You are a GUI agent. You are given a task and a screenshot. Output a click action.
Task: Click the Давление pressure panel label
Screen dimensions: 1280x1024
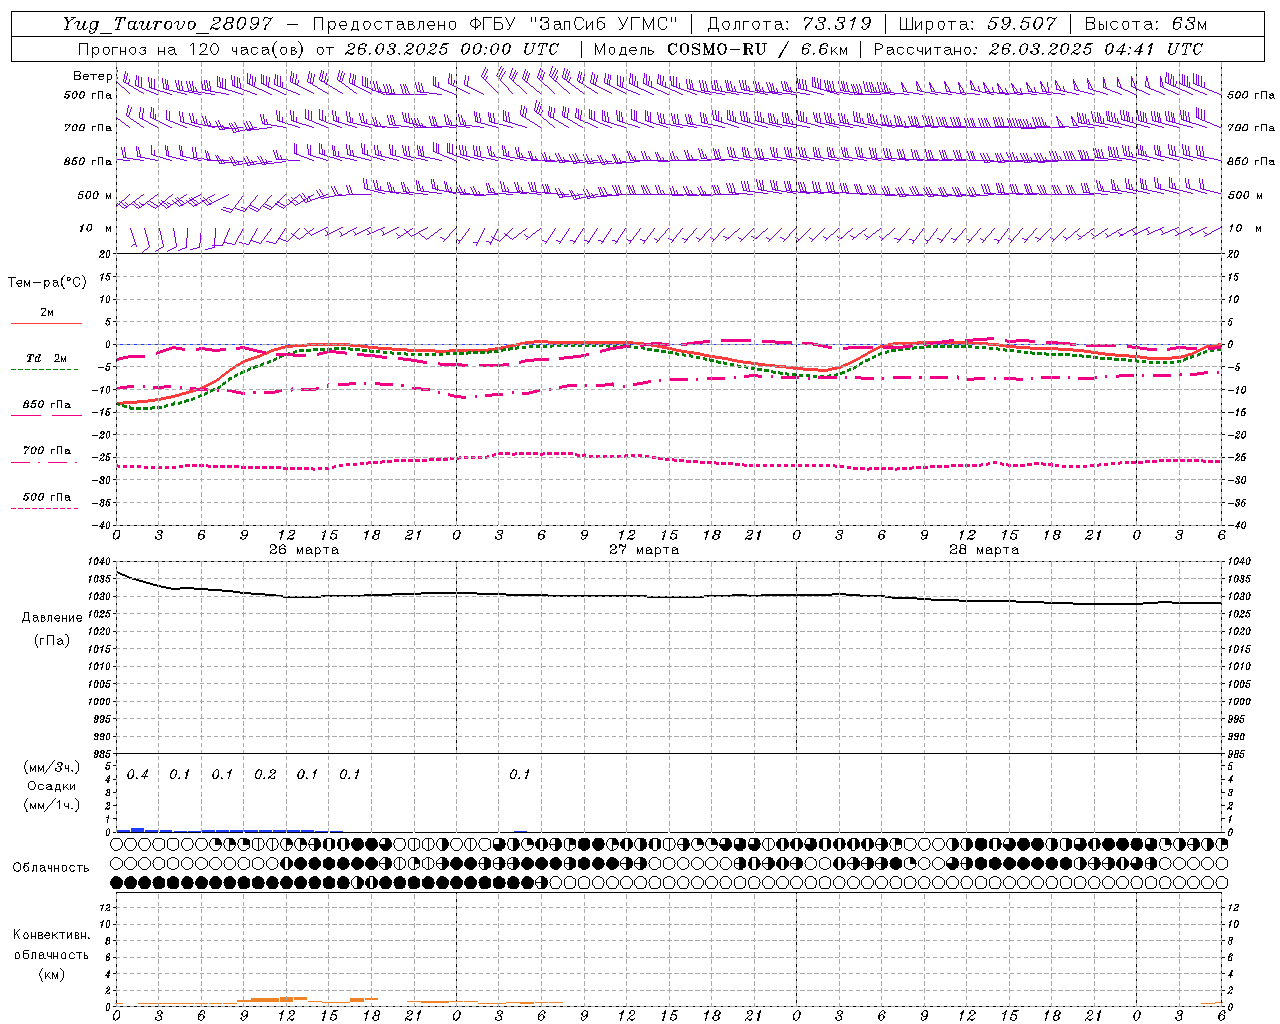tap(52, 618)
